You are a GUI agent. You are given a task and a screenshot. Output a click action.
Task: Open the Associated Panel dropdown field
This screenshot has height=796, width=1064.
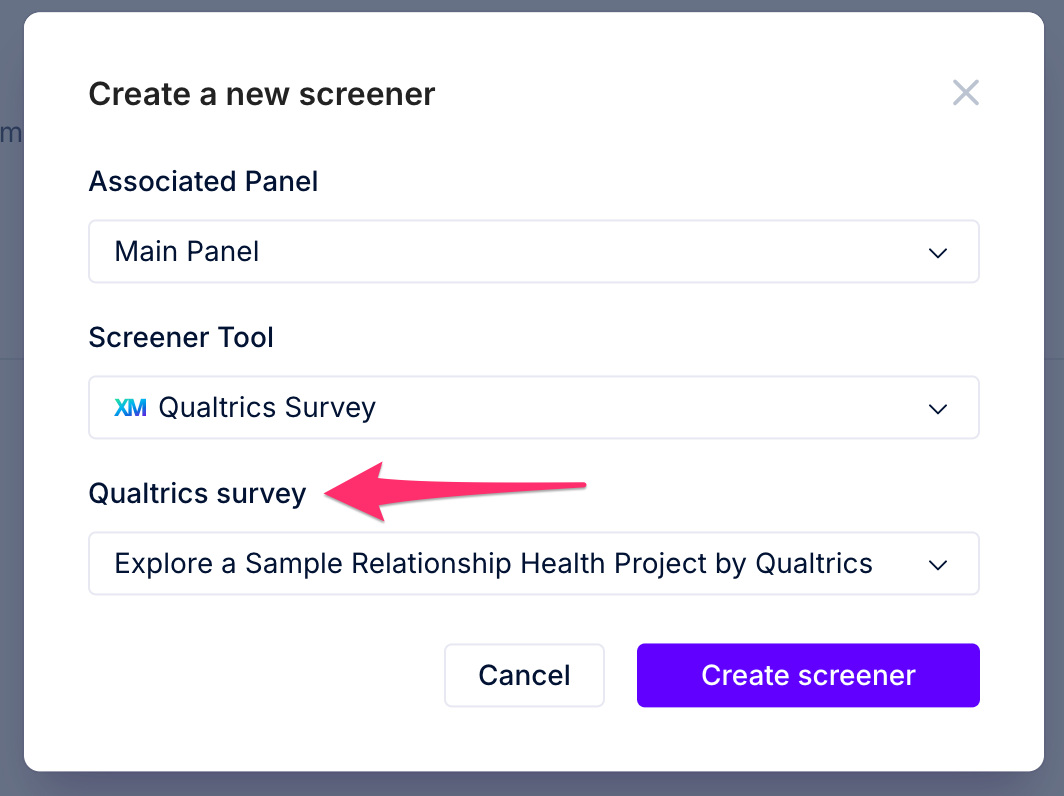coord(533,251)
